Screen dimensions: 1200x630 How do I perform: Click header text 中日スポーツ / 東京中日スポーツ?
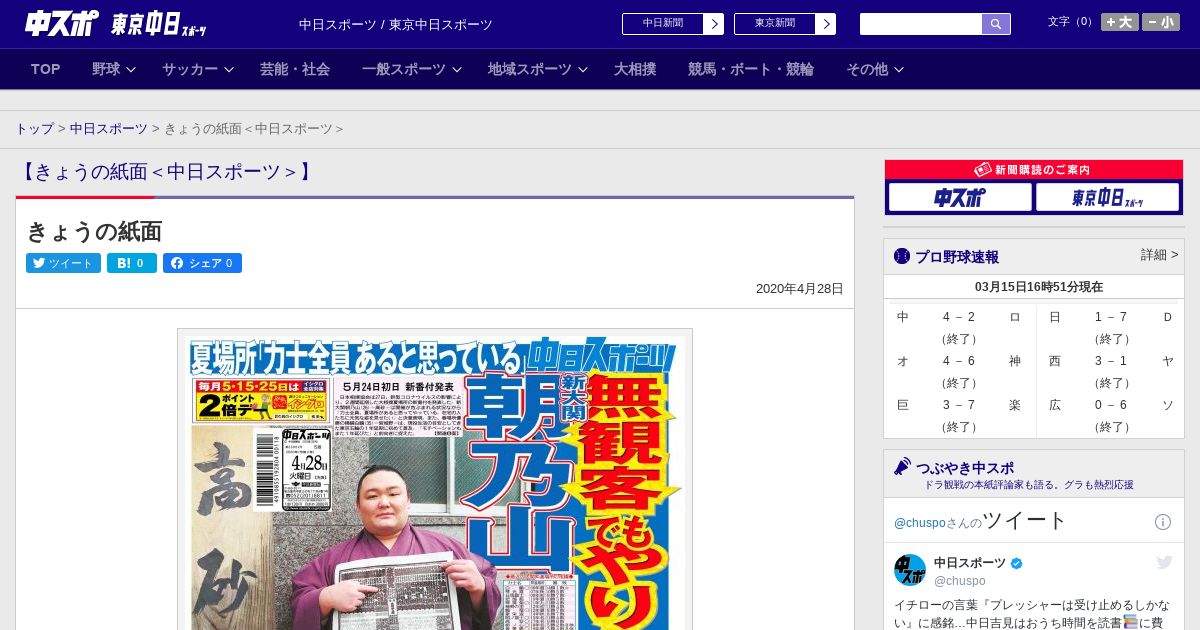pyautogui.click(x=396, y=24)
